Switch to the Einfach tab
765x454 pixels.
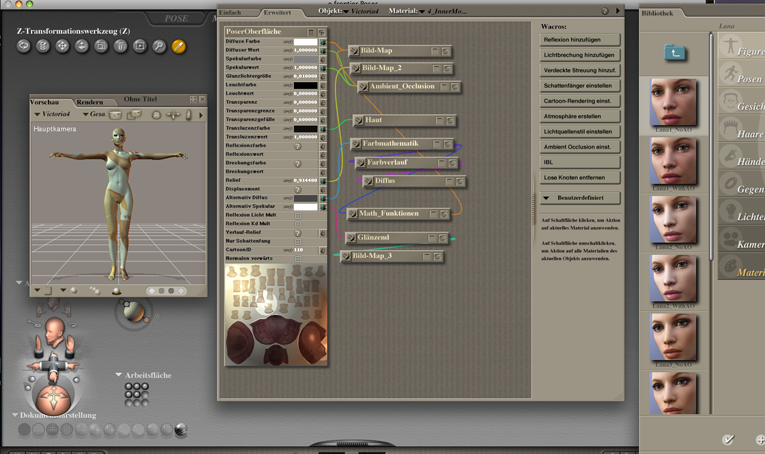pyautogui.click(x=230, y=12)
